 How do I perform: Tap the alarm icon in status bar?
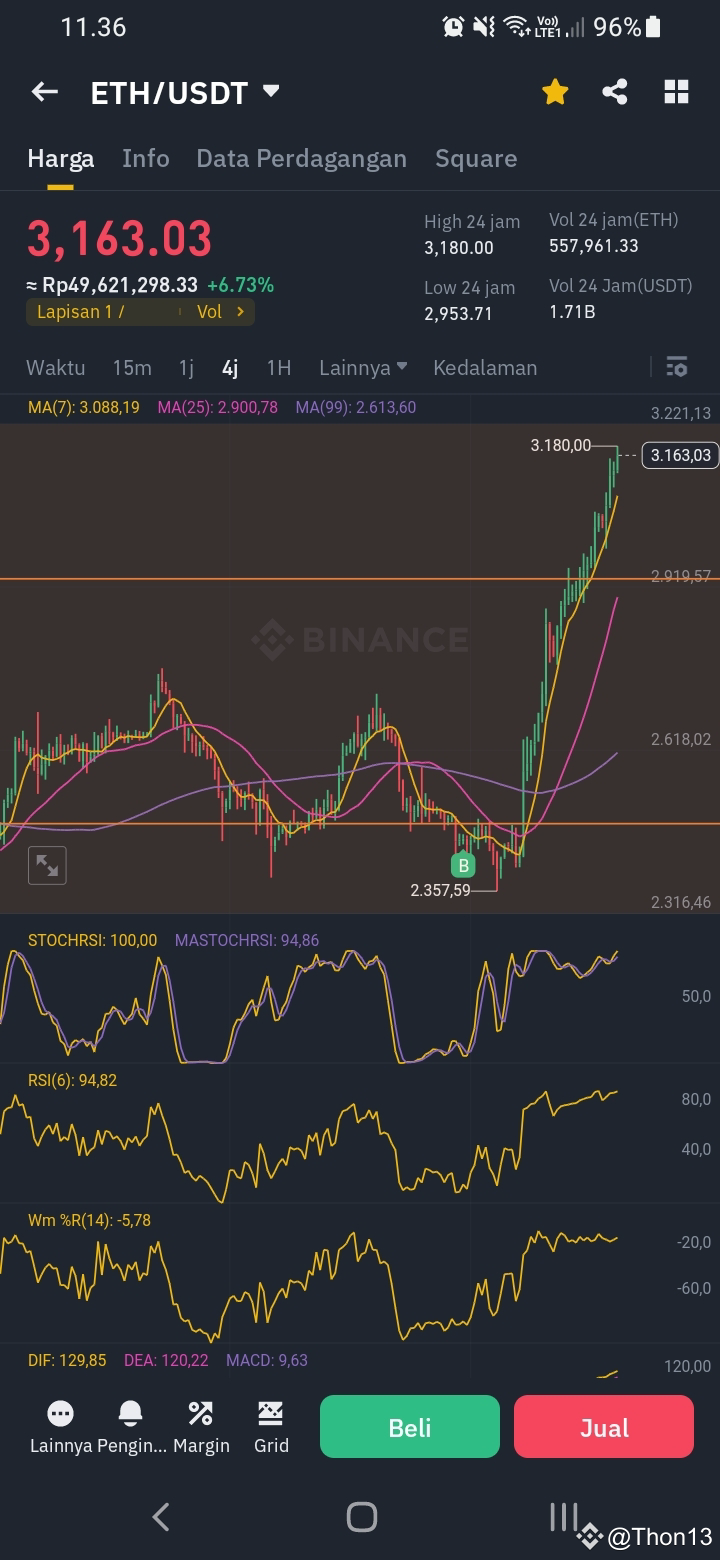tap(453, 27)
